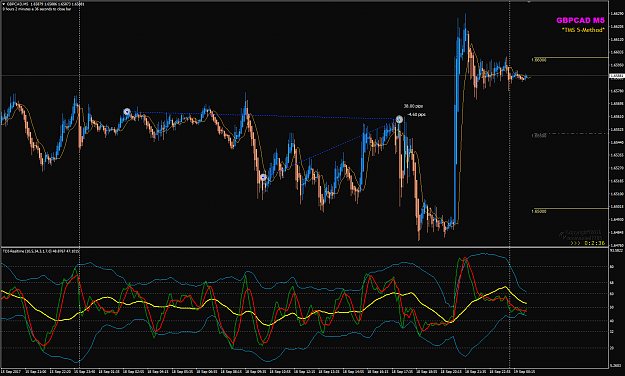Select the 1.65500 dashed level label

pyautogui.click(x=539, y=136)
